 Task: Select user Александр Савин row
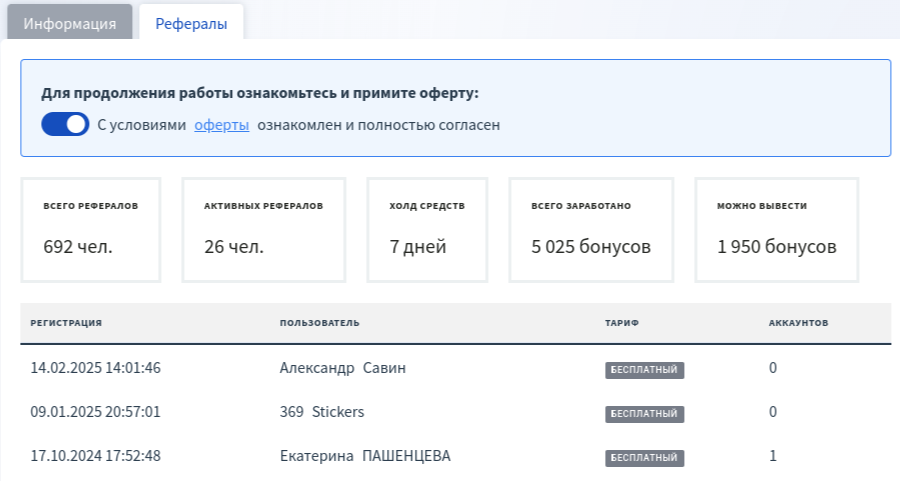pyautogui.click(x=456, y=368)
